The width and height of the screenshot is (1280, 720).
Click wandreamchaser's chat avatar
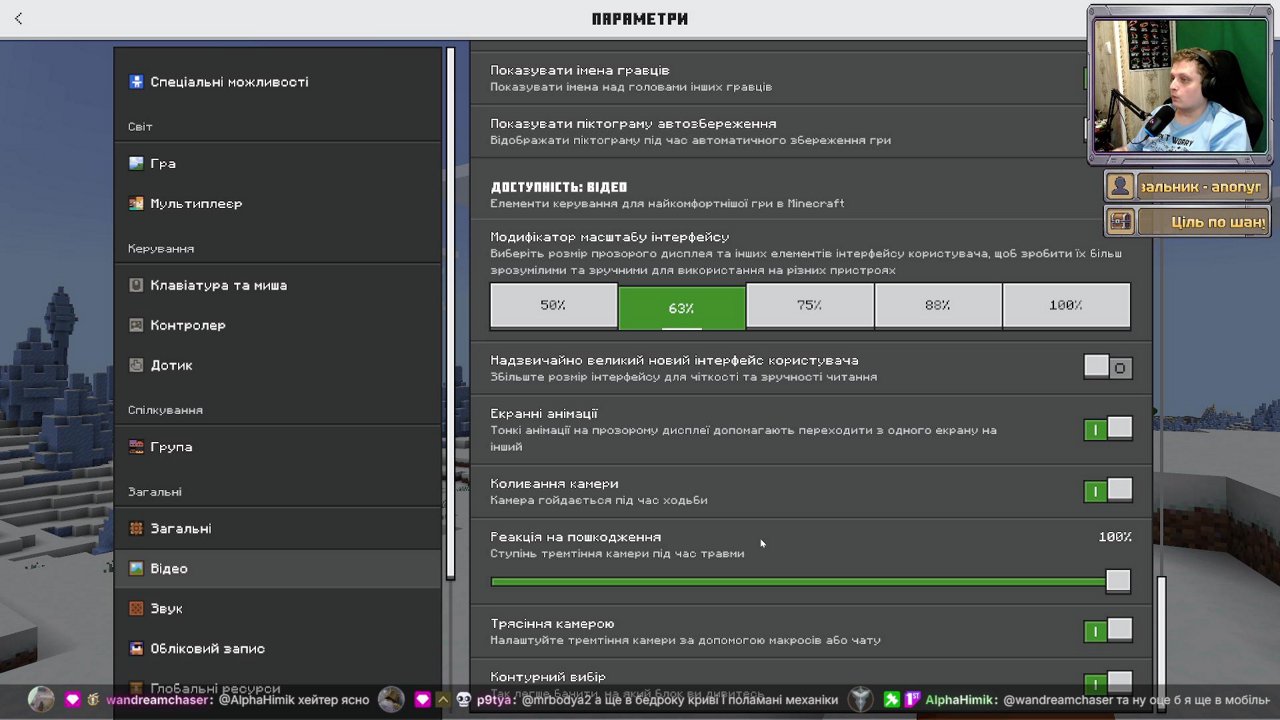[x=41, y=700]
